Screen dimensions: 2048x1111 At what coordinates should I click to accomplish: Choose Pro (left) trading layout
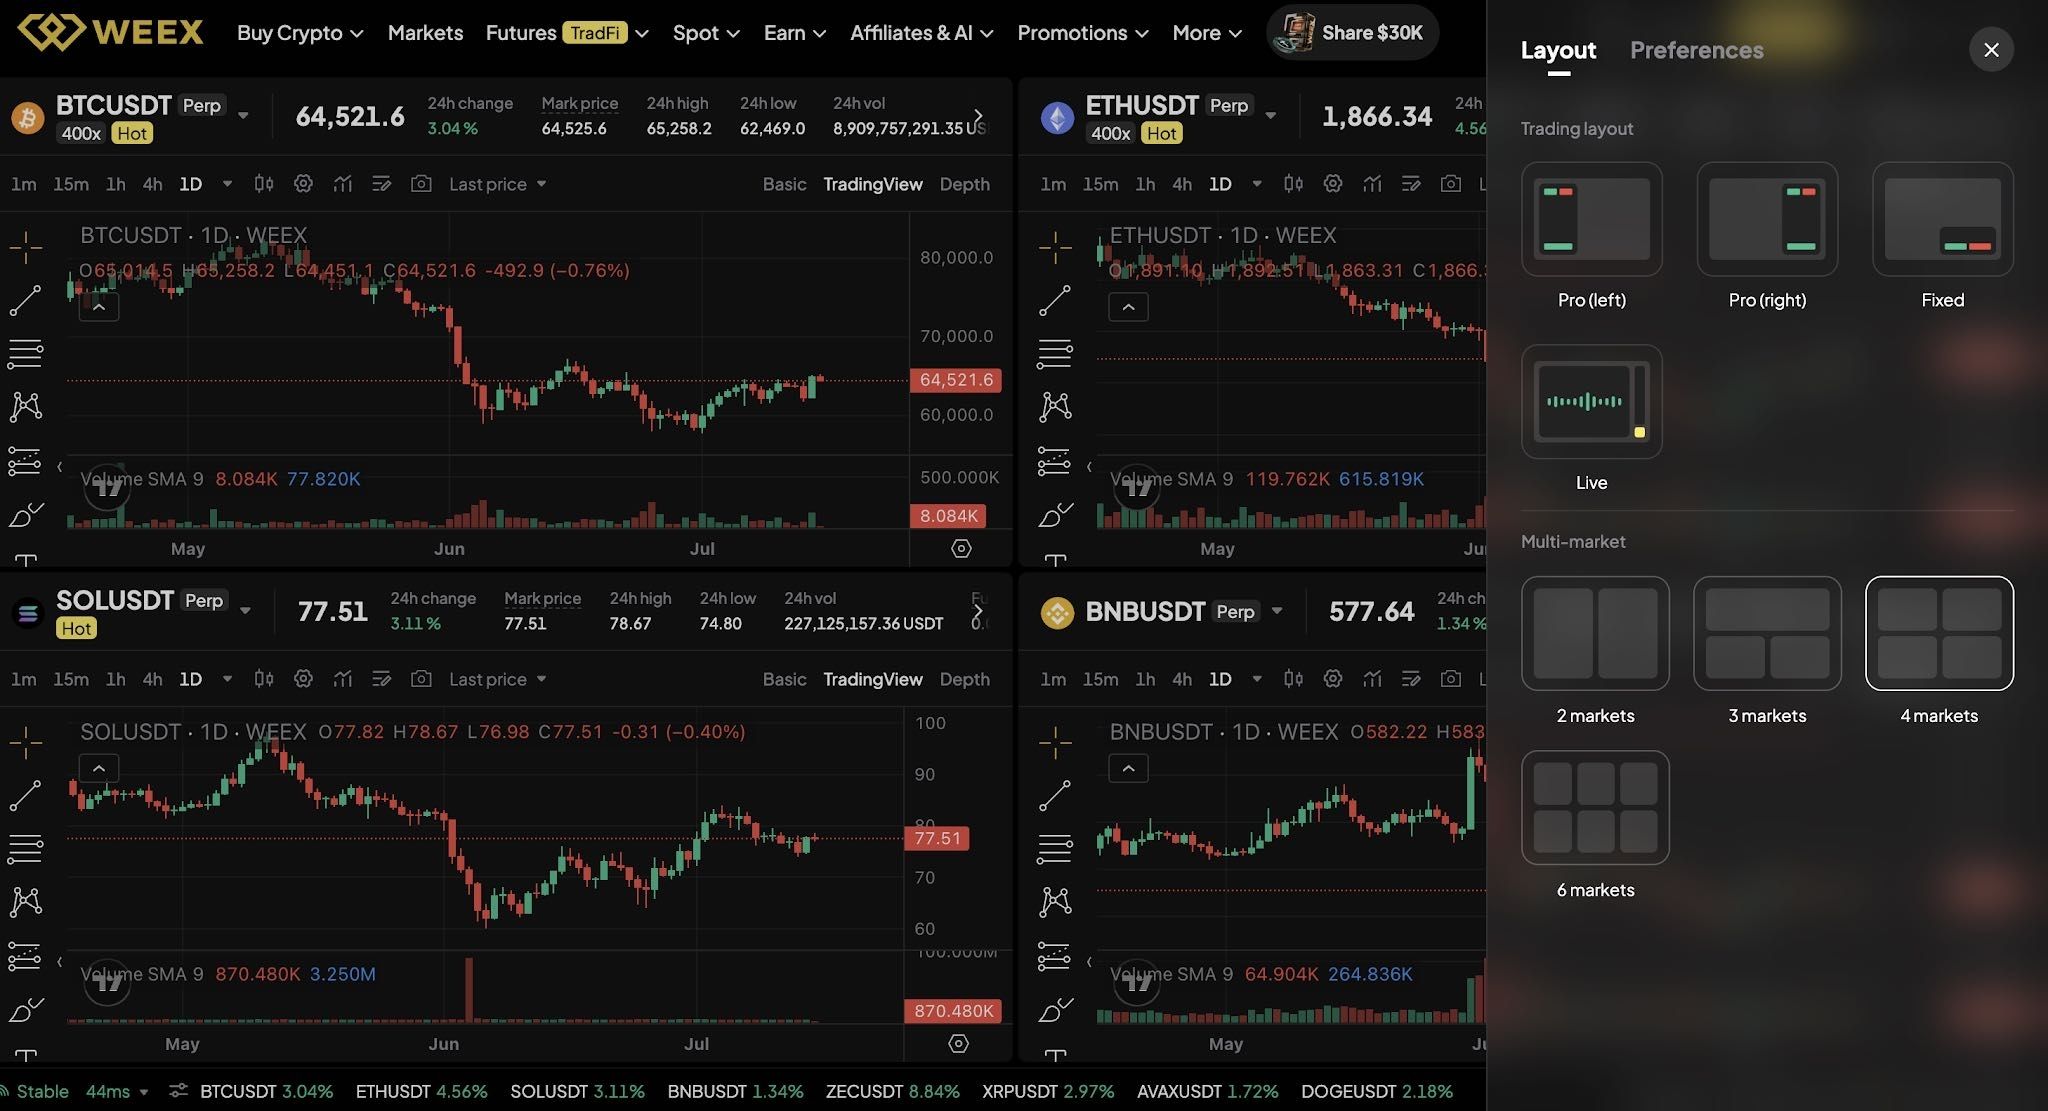[x=1592, y=219]
